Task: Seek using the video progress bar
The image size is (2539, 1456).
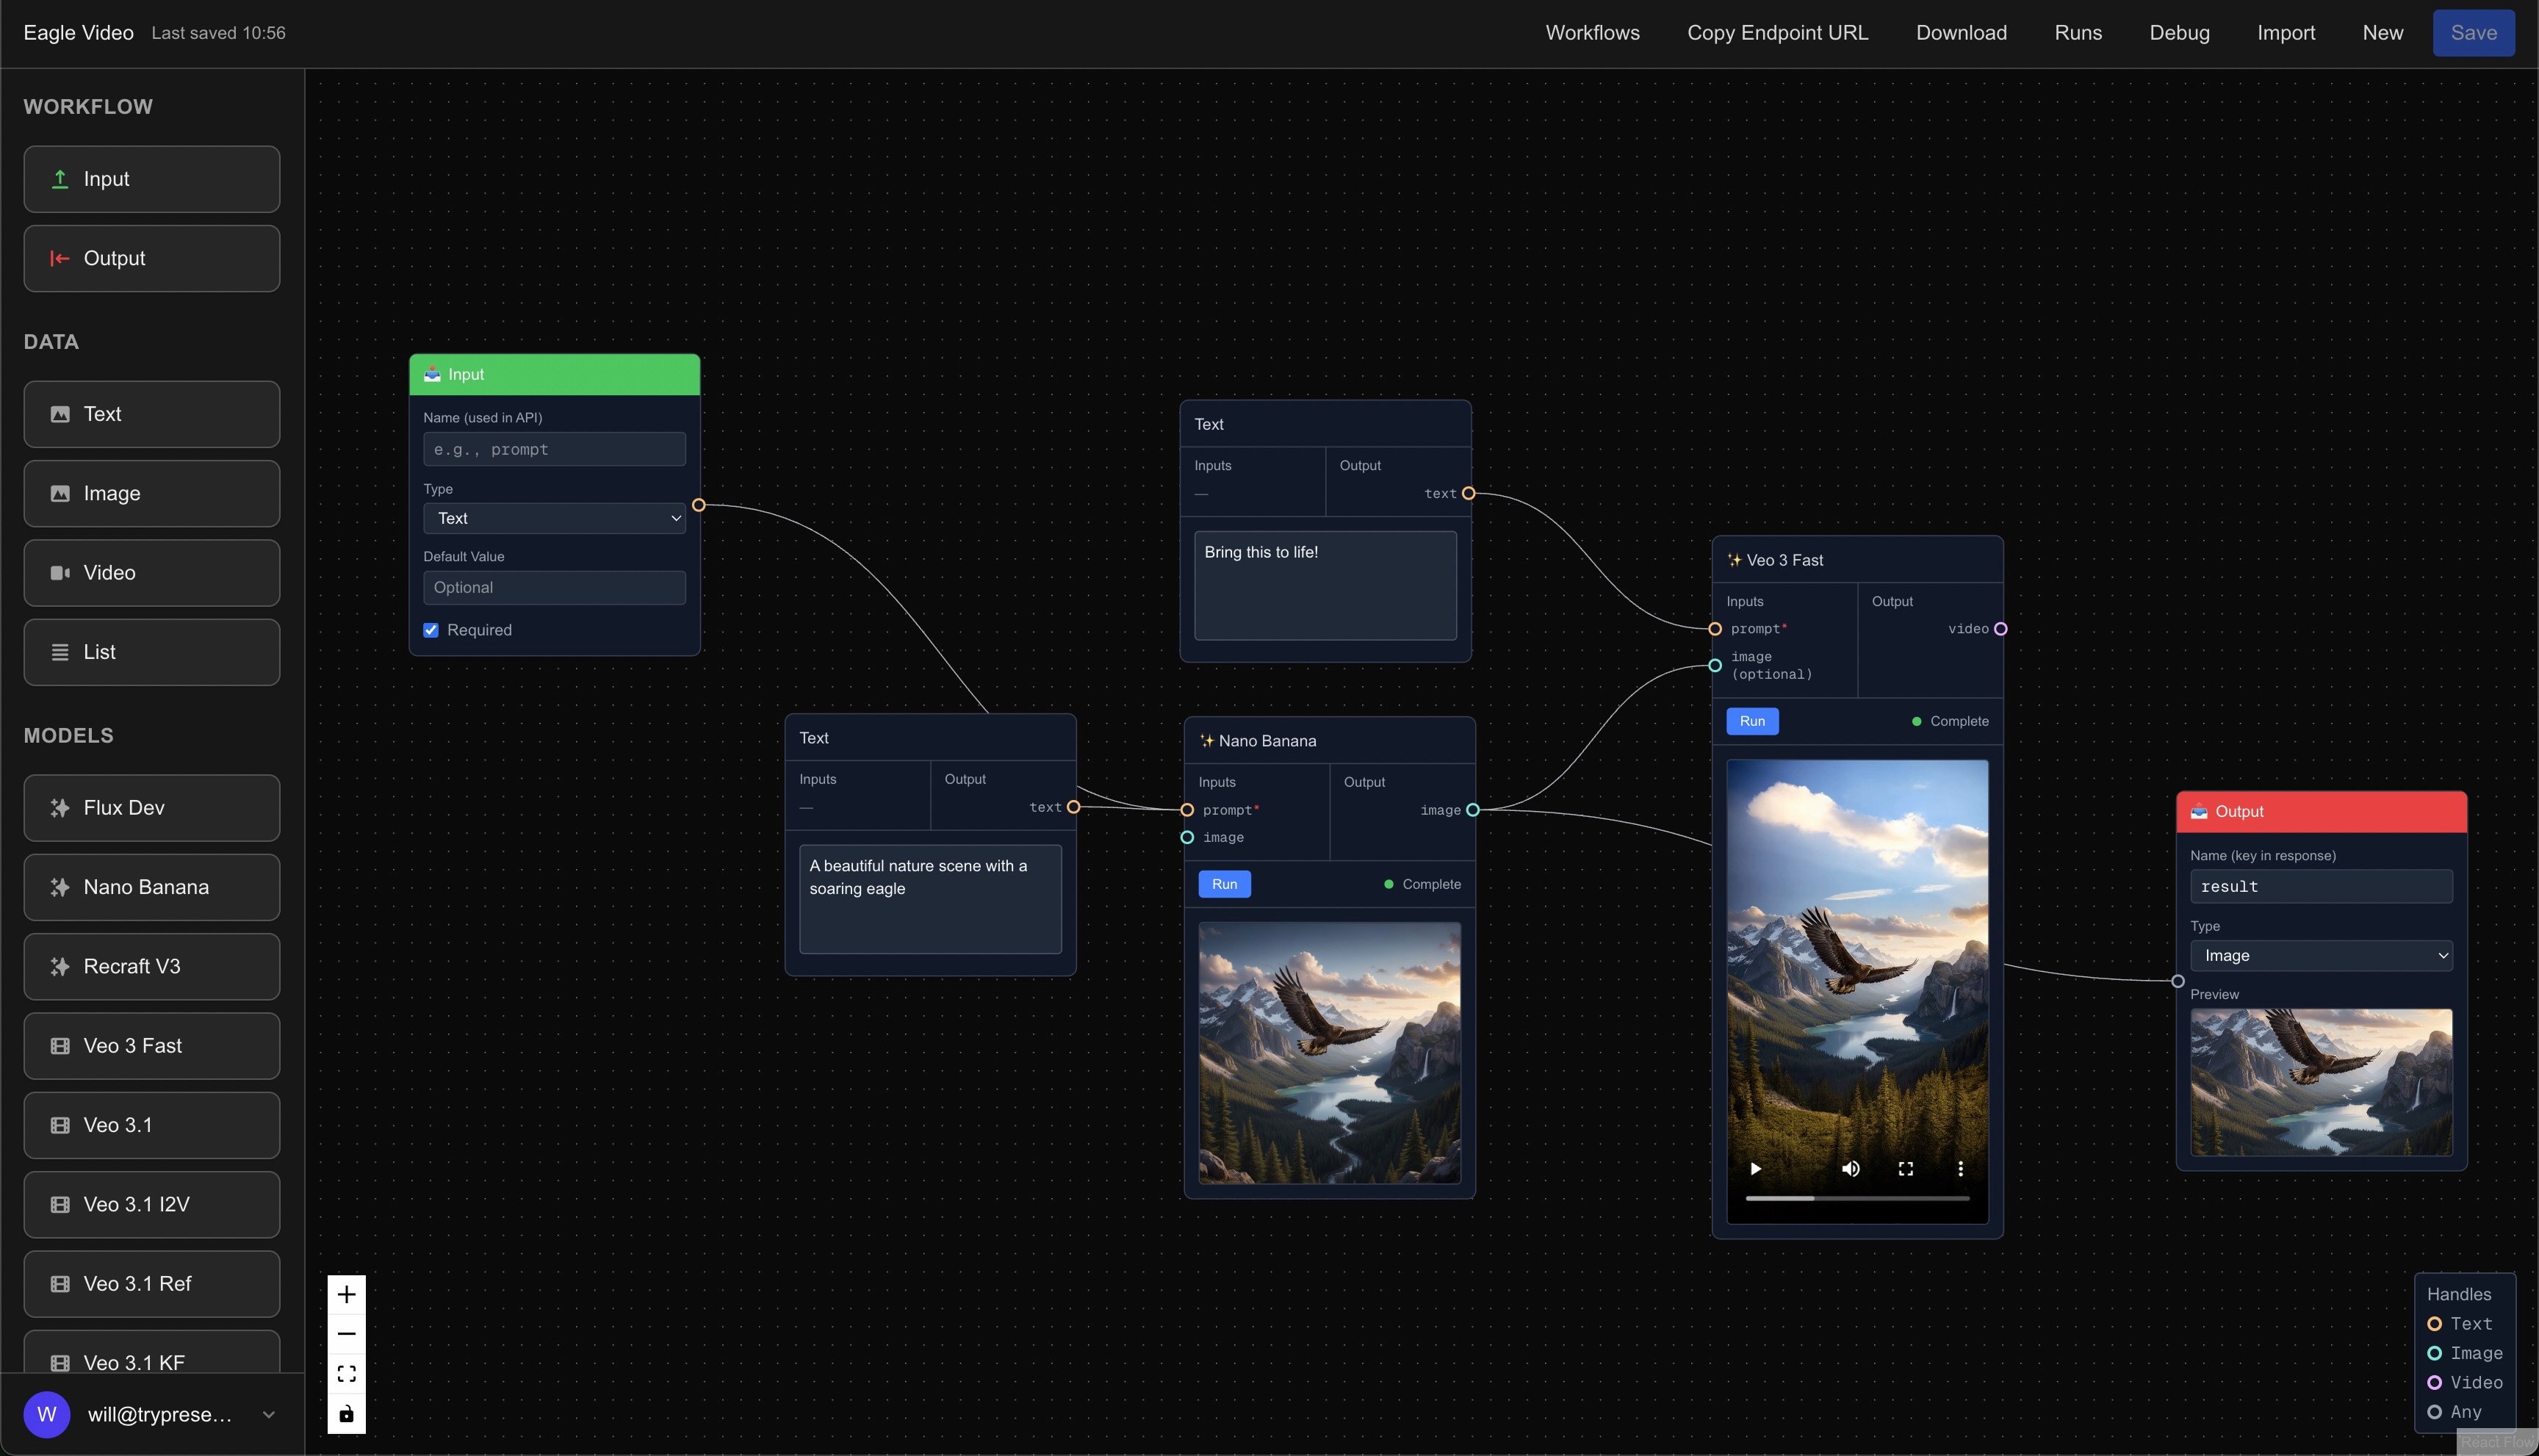Action: click(x=1857, y=1198)
